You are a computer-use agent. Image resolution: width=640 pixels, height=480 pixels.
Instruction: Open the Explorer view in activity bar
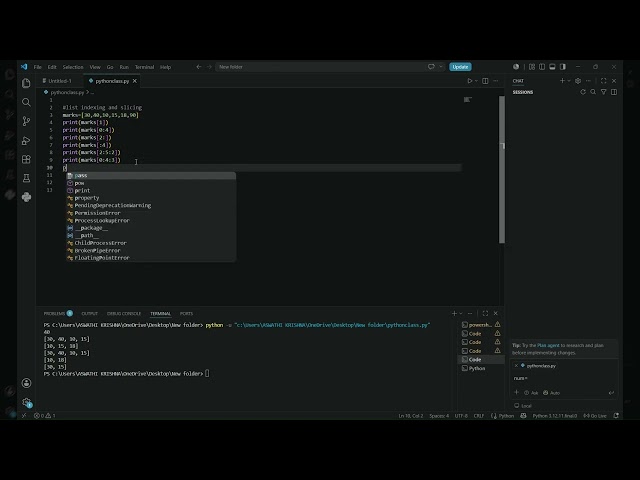26,83
